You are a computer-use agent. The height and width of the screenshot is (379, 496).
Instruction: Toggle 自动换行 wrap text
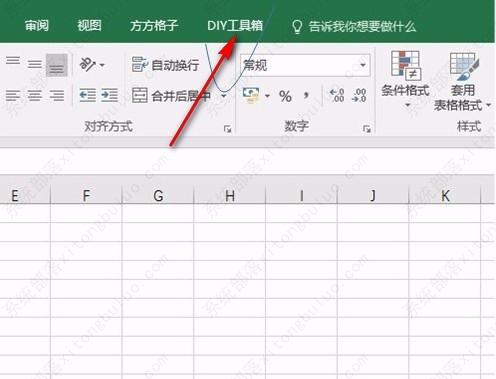tap(166, 65)
